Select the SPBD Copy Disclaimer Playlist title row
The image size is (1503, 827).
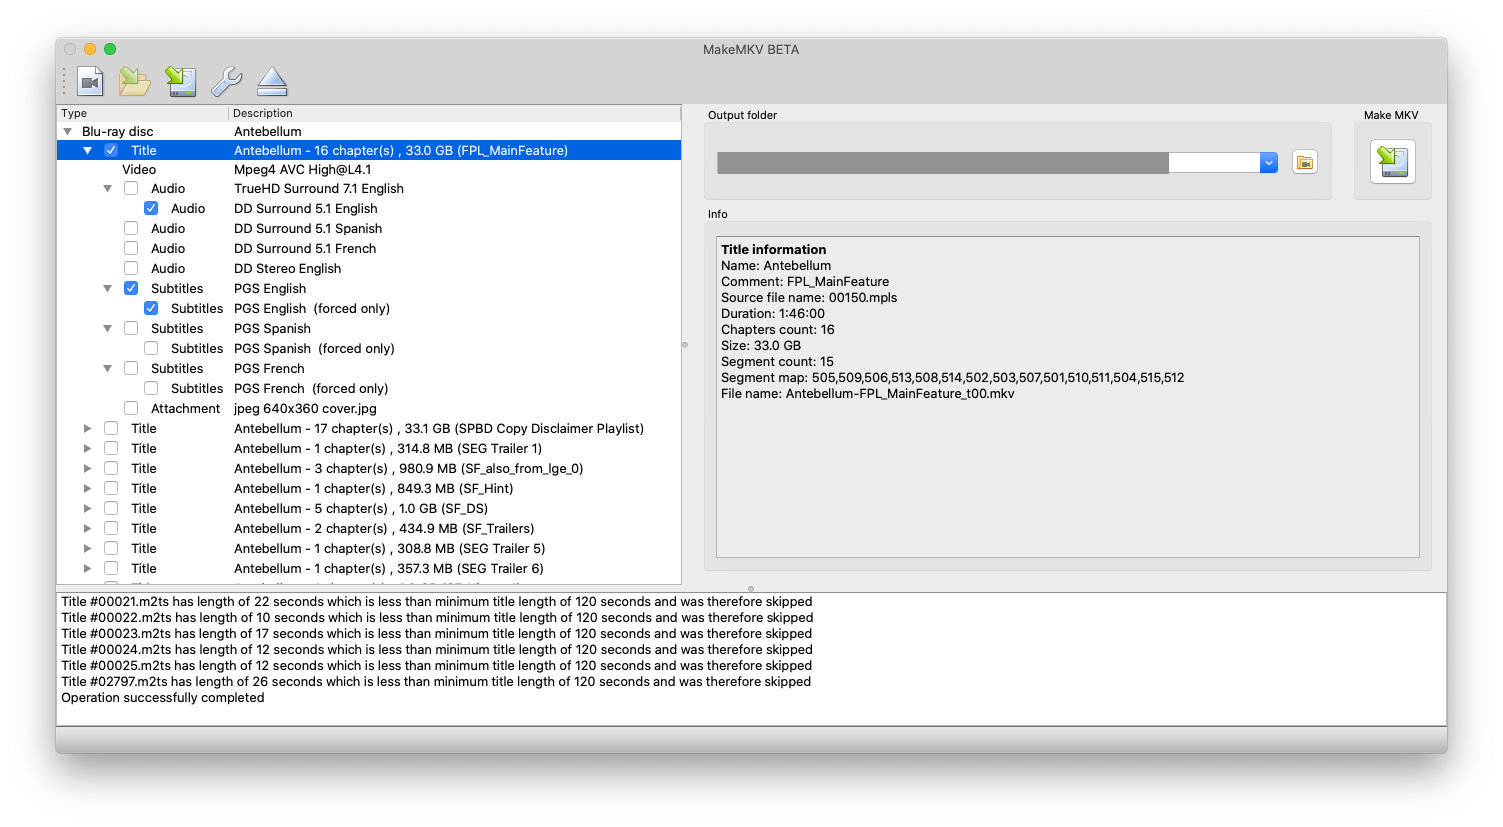coord(438,428)
